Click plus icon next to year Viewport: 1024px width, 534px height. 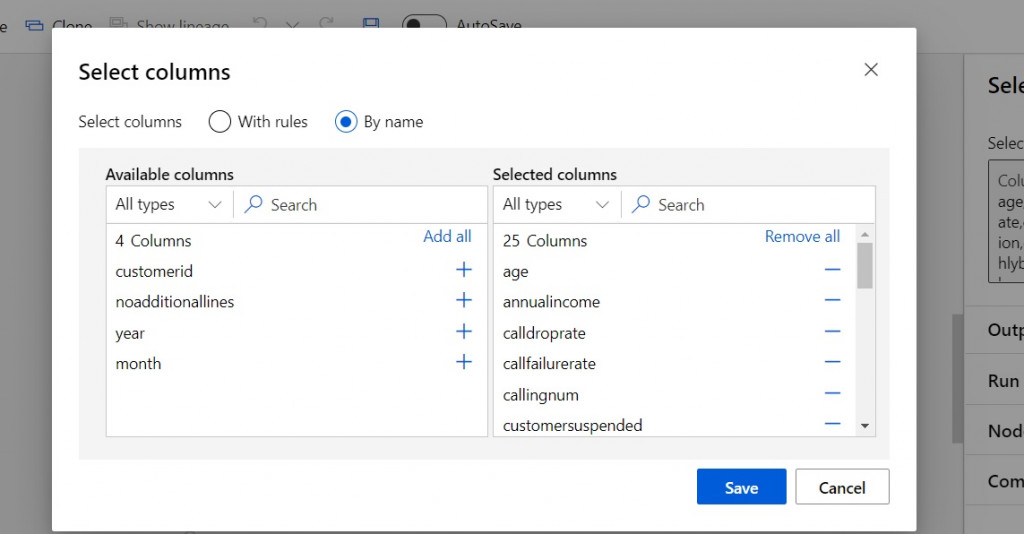[x=463, y=332]
